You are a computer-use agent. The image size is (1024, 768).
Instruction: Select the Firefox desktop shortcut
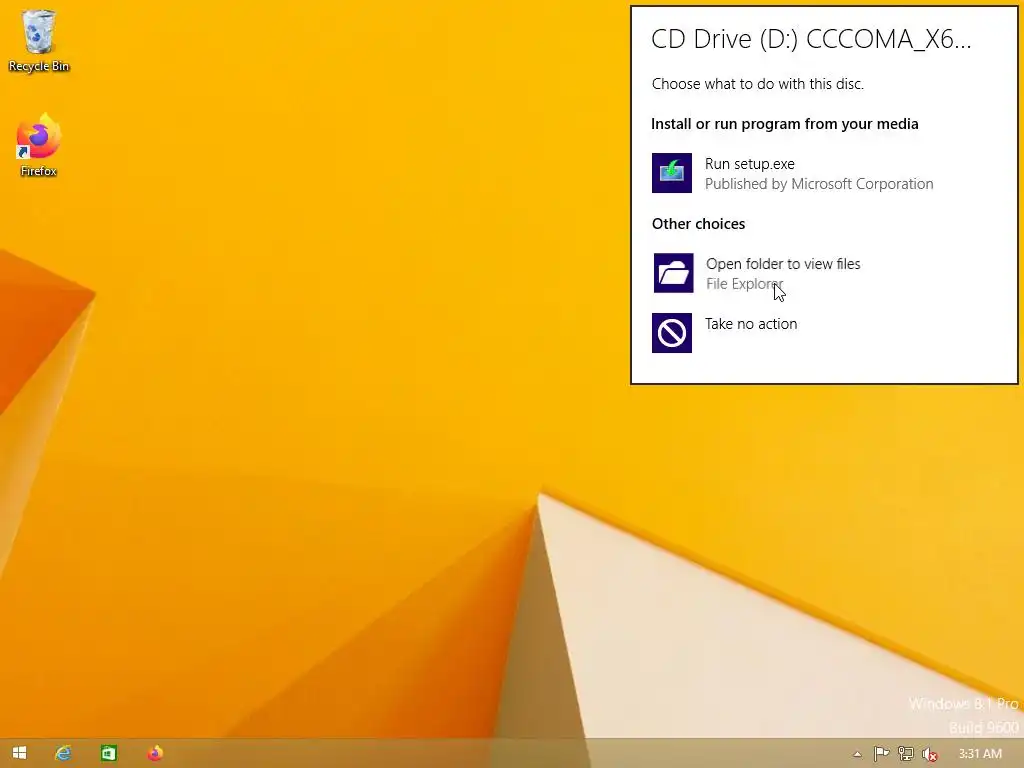coord(39,145)
